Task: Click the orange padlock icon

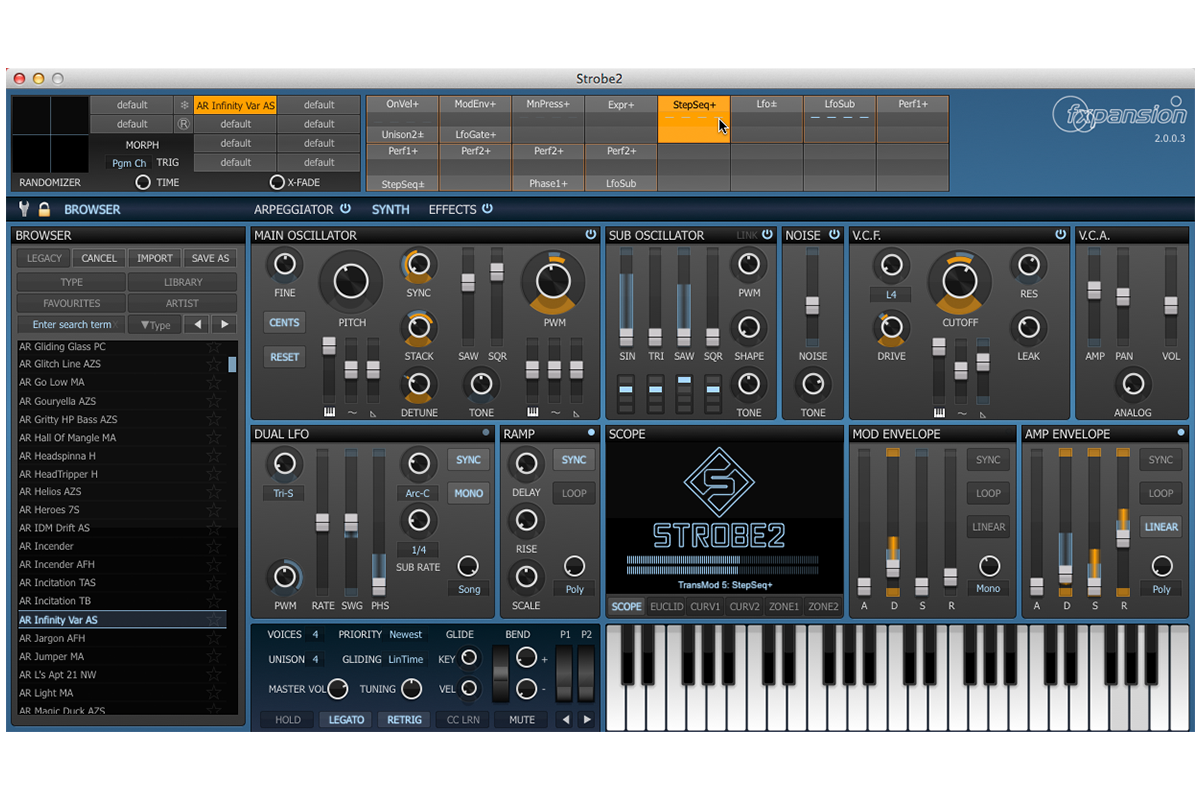Action: point(44,209)
